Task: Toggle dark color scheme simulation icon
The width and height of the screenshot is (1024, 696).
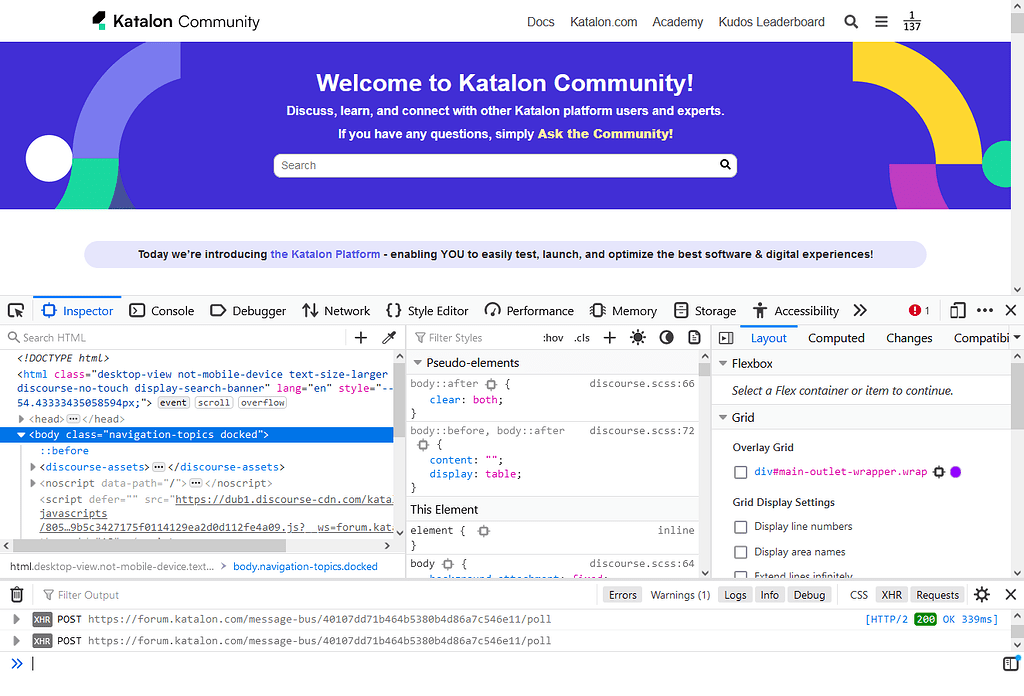Action: point(666,338)
